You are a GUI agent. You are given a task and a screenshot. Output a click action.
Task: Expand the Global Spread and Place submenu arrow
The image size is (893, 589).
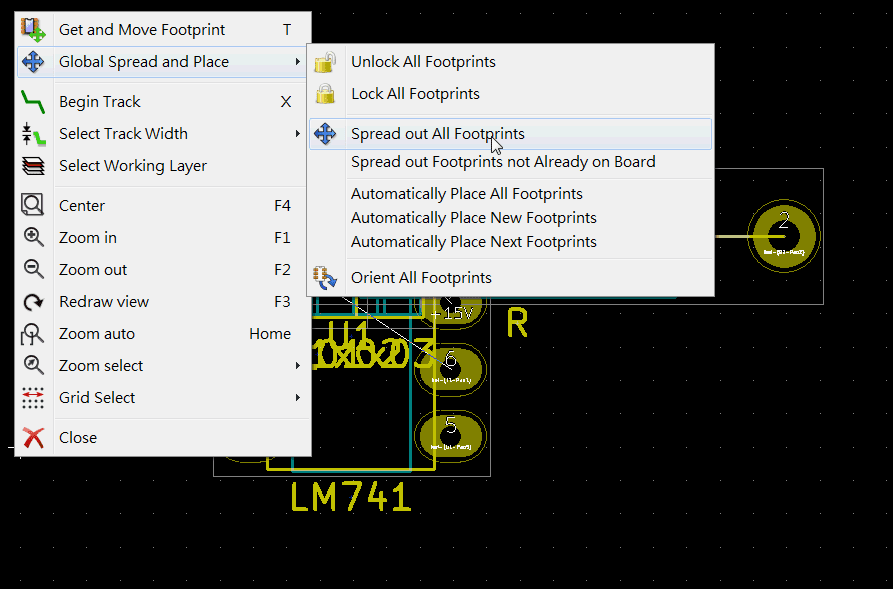pos(298,61)
